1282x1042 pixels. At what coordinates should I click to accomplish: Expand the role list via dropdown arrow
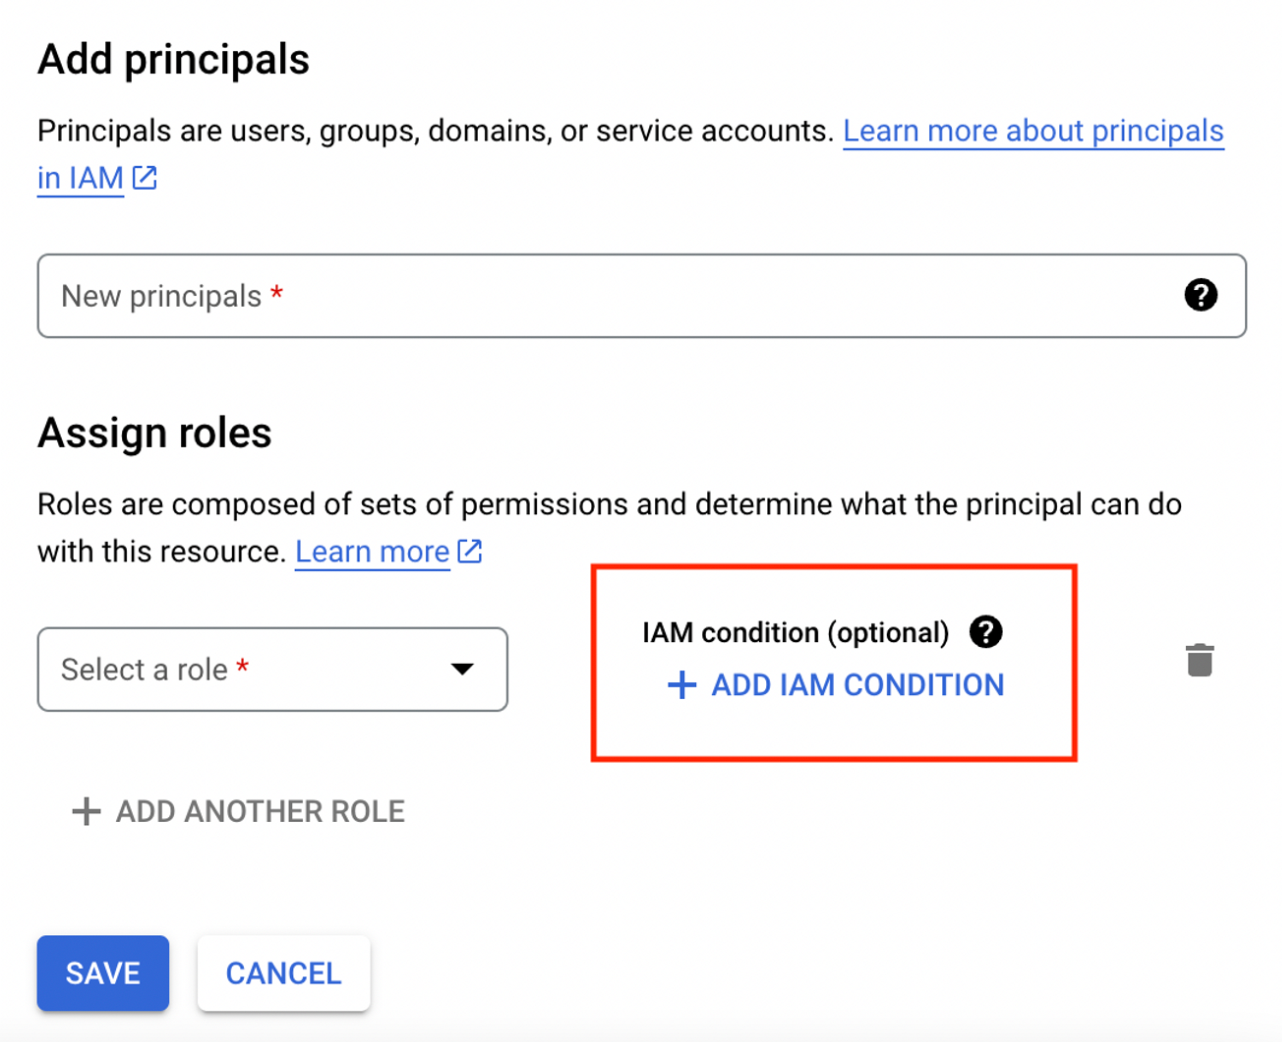(461, 669)
